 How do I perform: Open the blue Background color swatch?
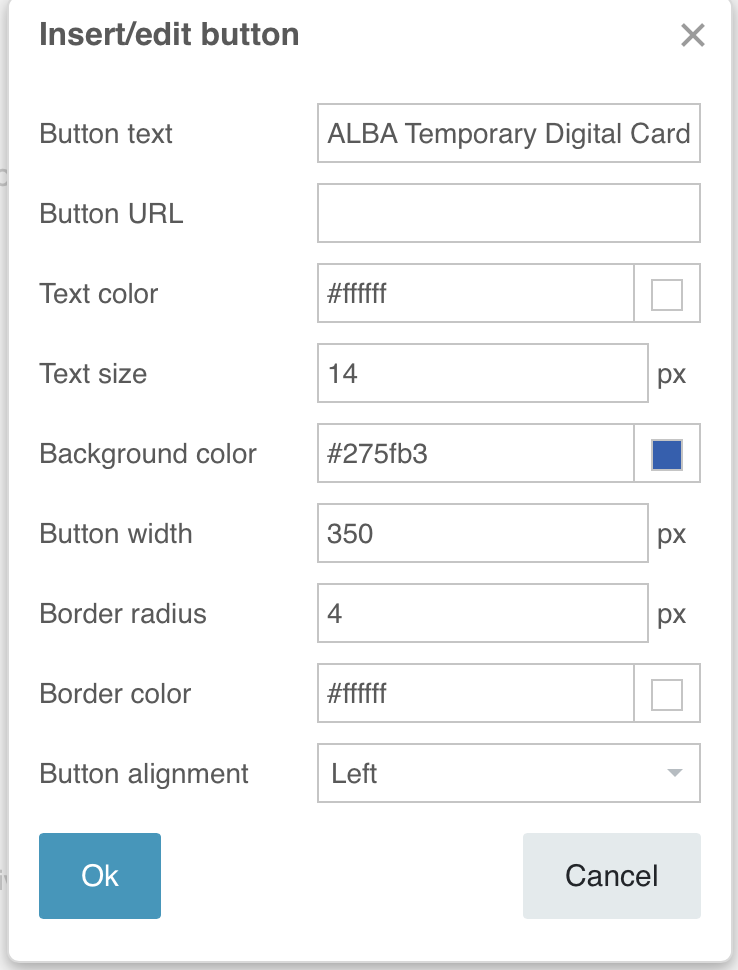tap(667, 454)
